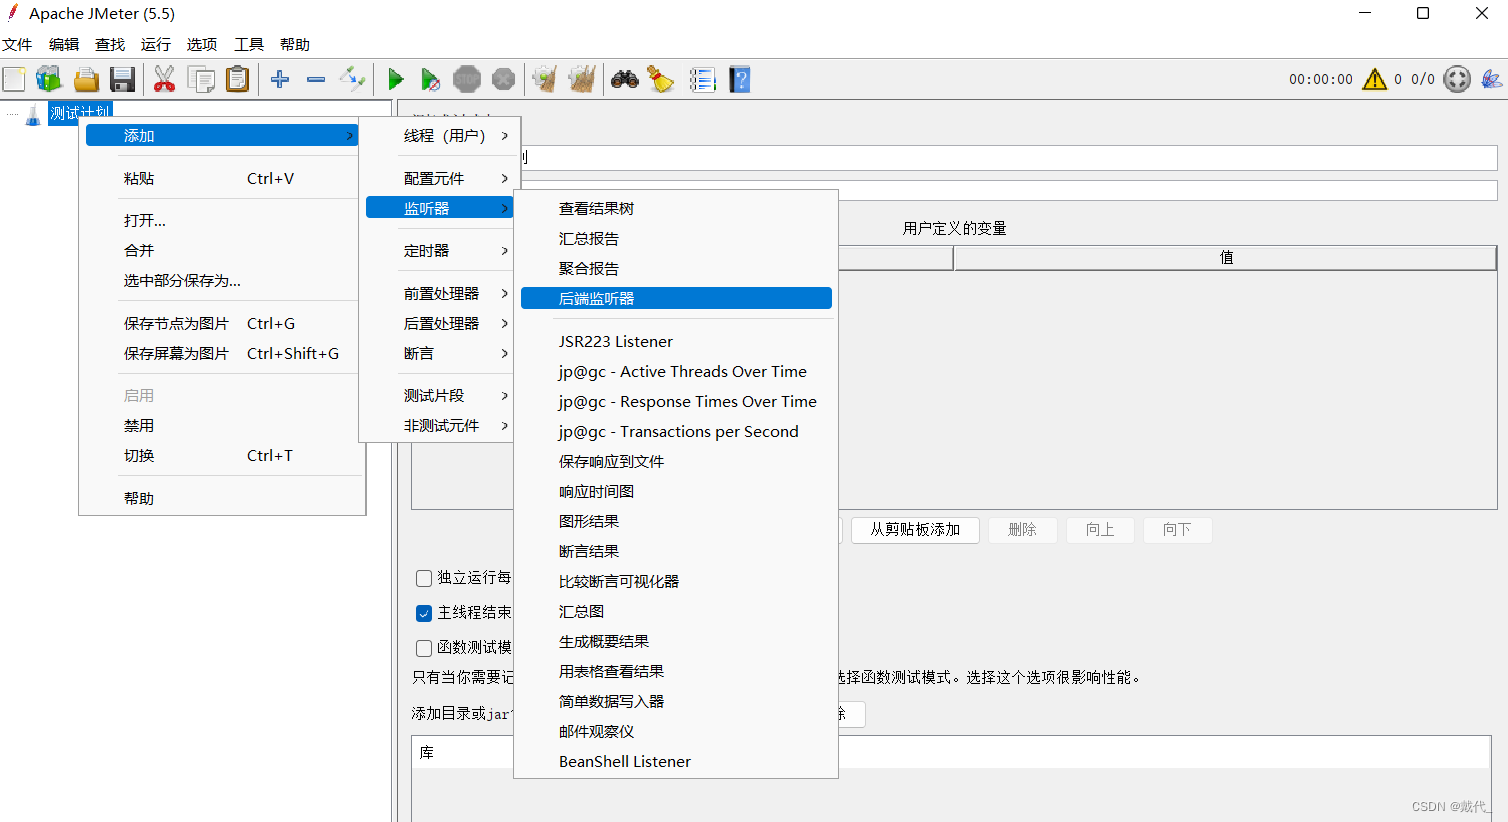Screen dimensions: 1508x822
Task: Expand the 测试片段 submenu
Action: tap(439, 396)
